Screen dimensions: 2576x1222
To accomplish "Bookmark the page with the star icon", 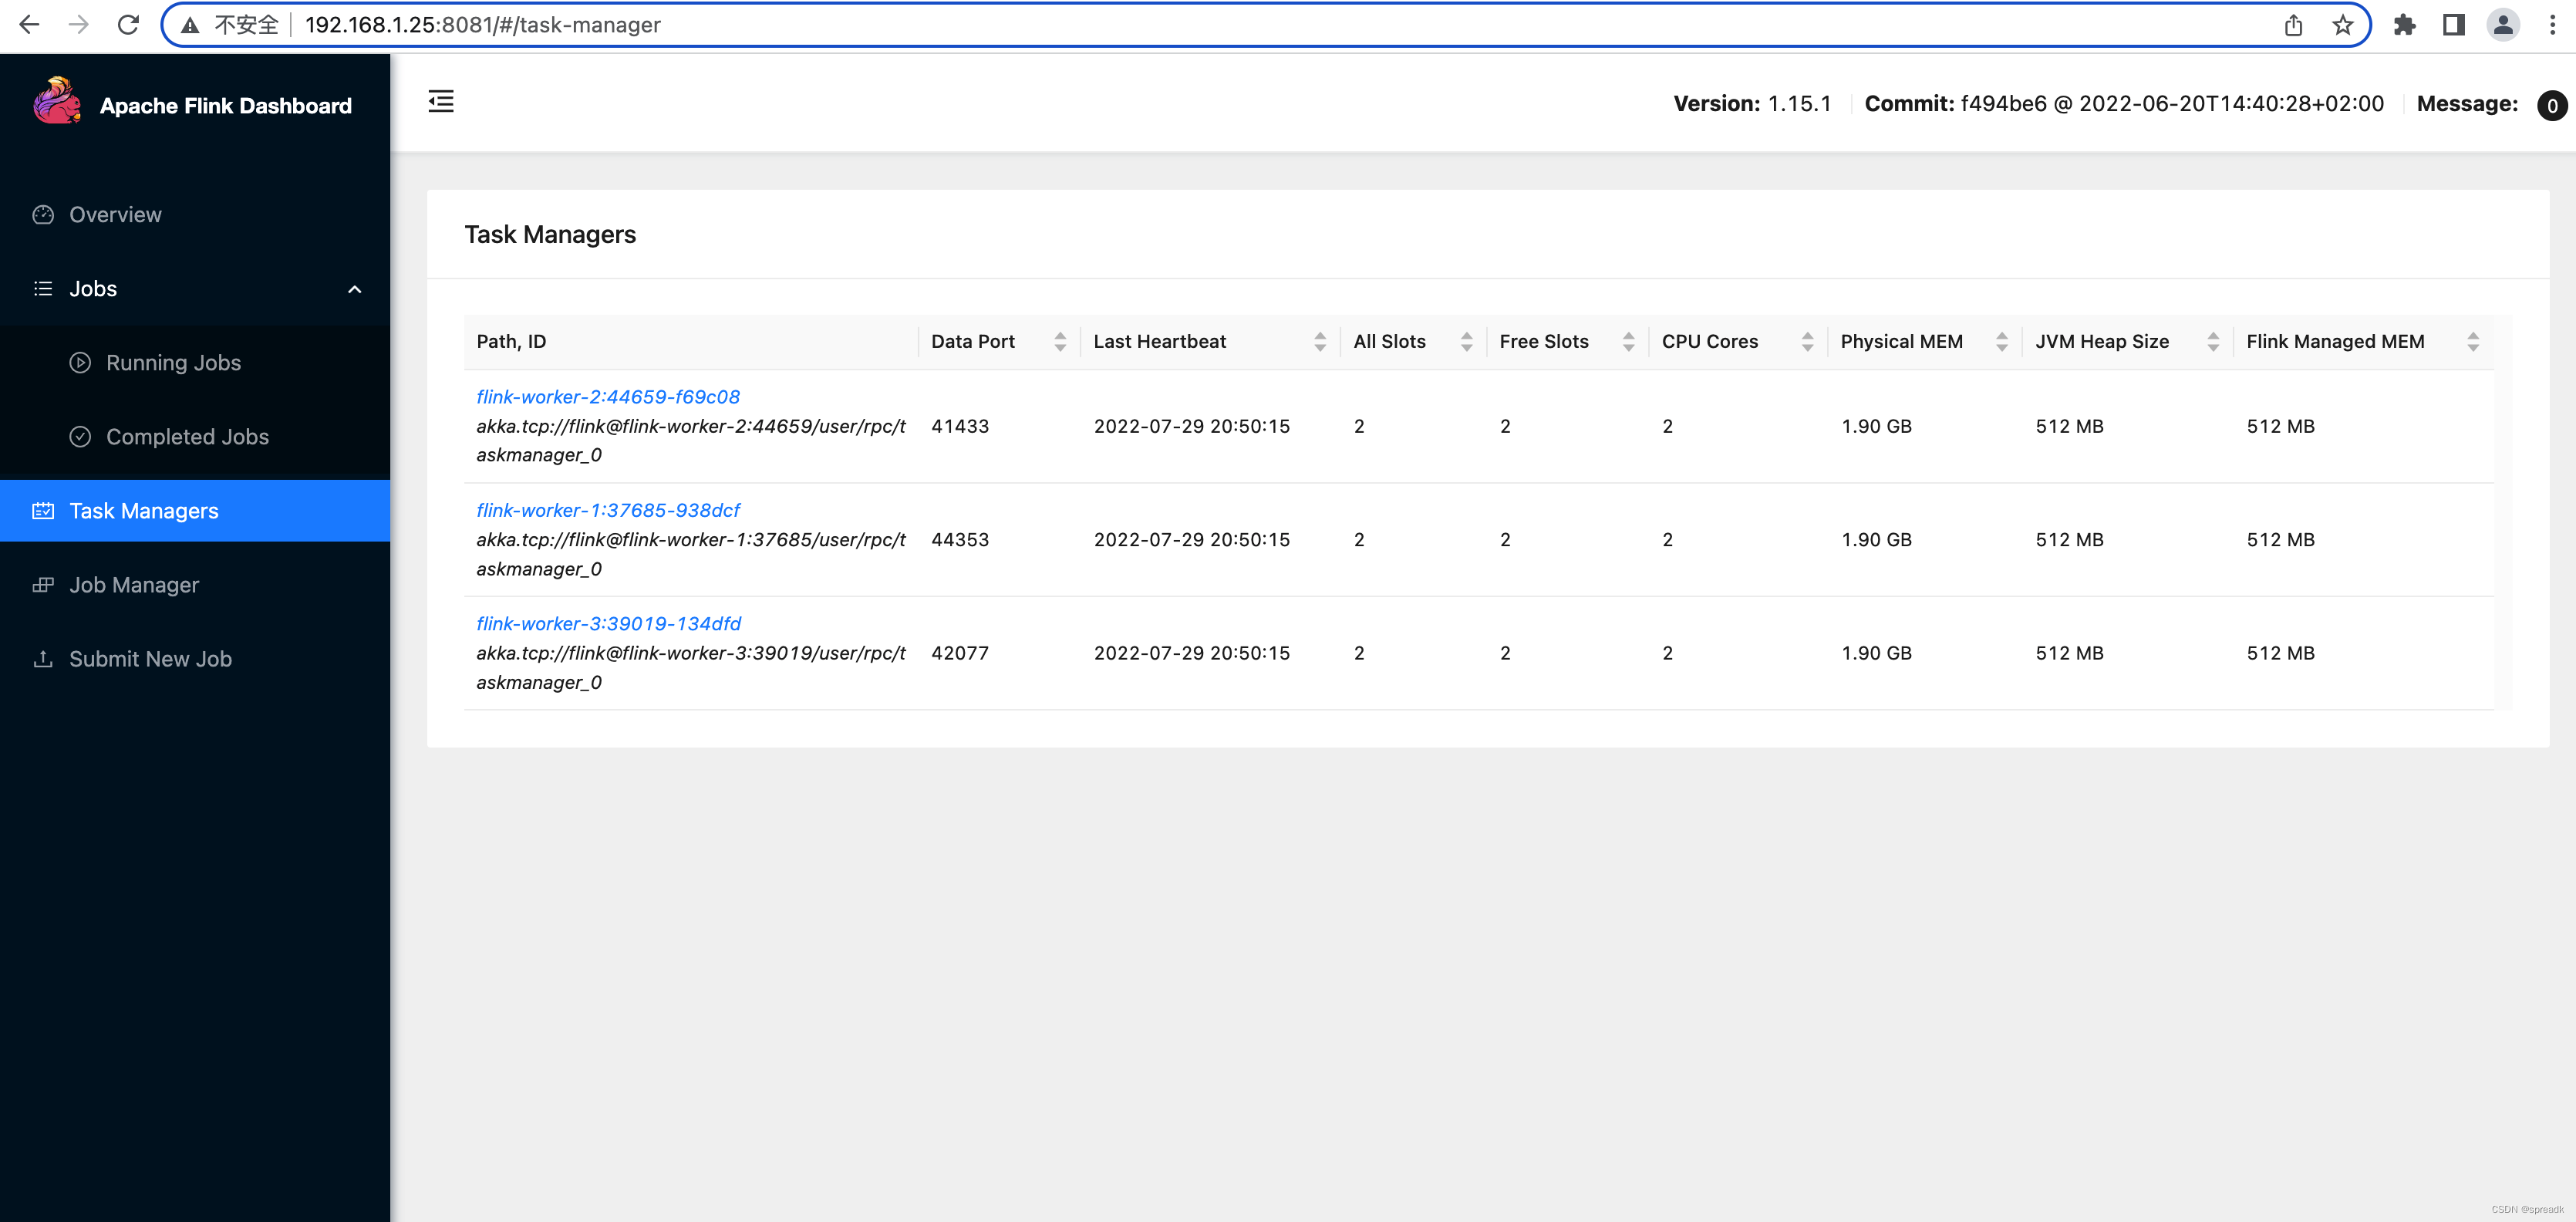I will pos(2342,25).
